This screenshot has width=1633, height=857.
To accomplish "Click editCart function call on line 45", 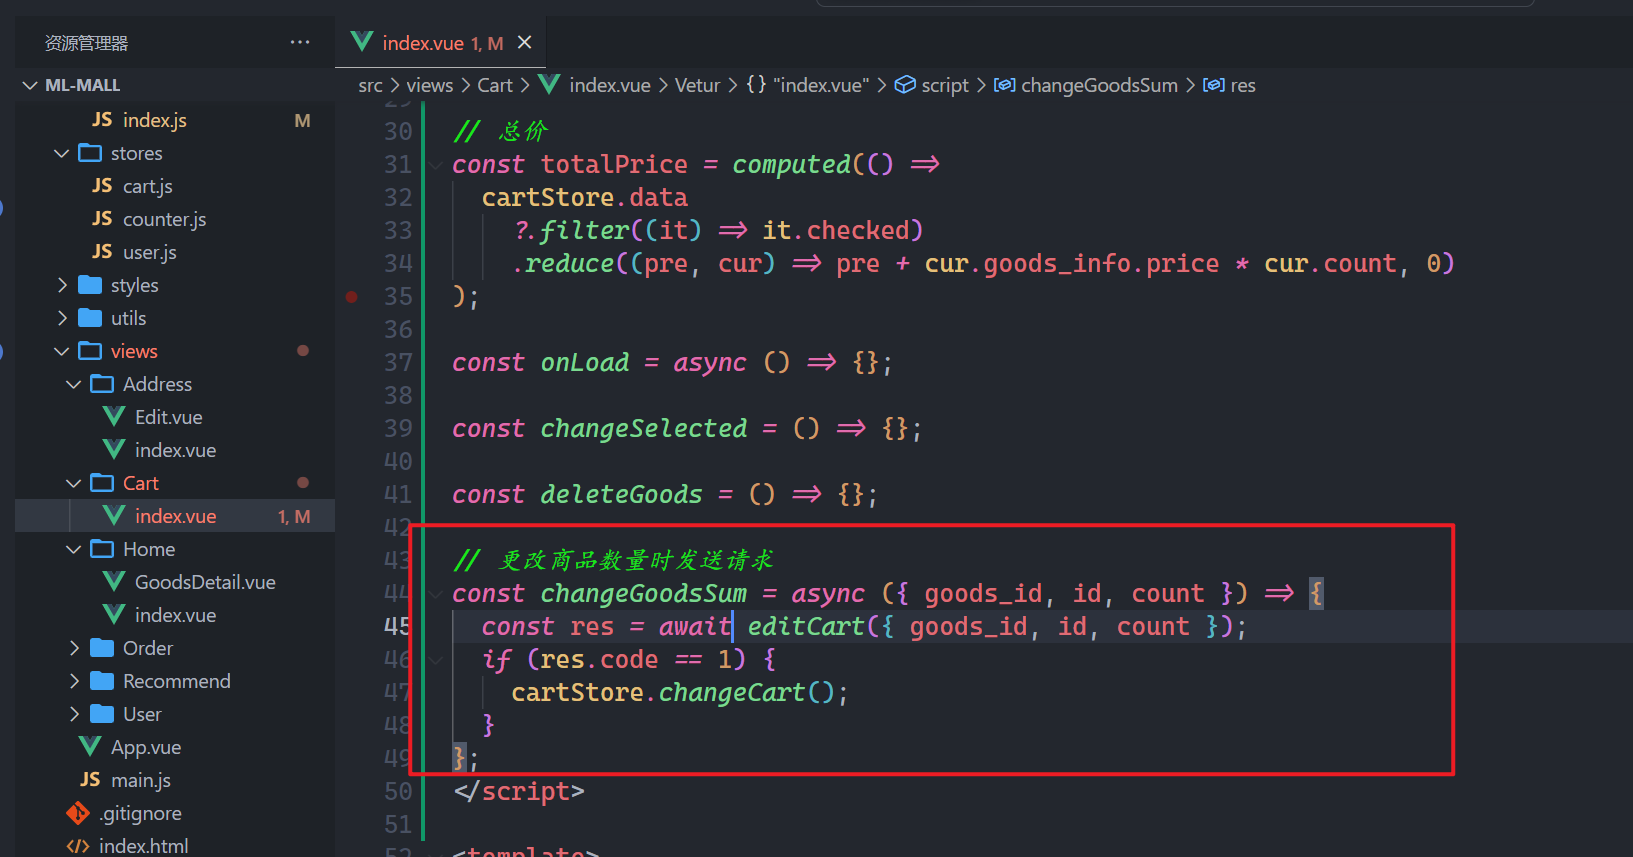I will 806,627.
